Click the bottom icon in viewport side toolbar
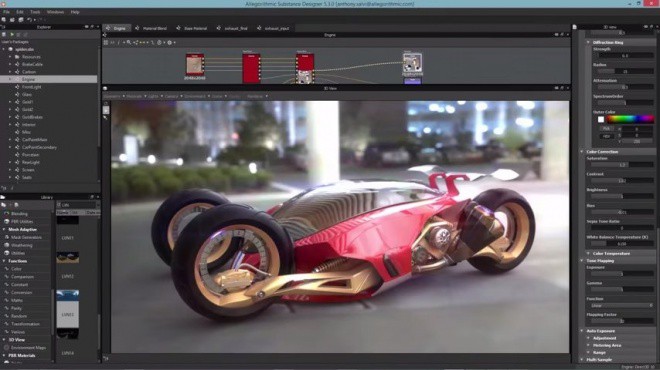Screen dimensions: 660x370 106,118
